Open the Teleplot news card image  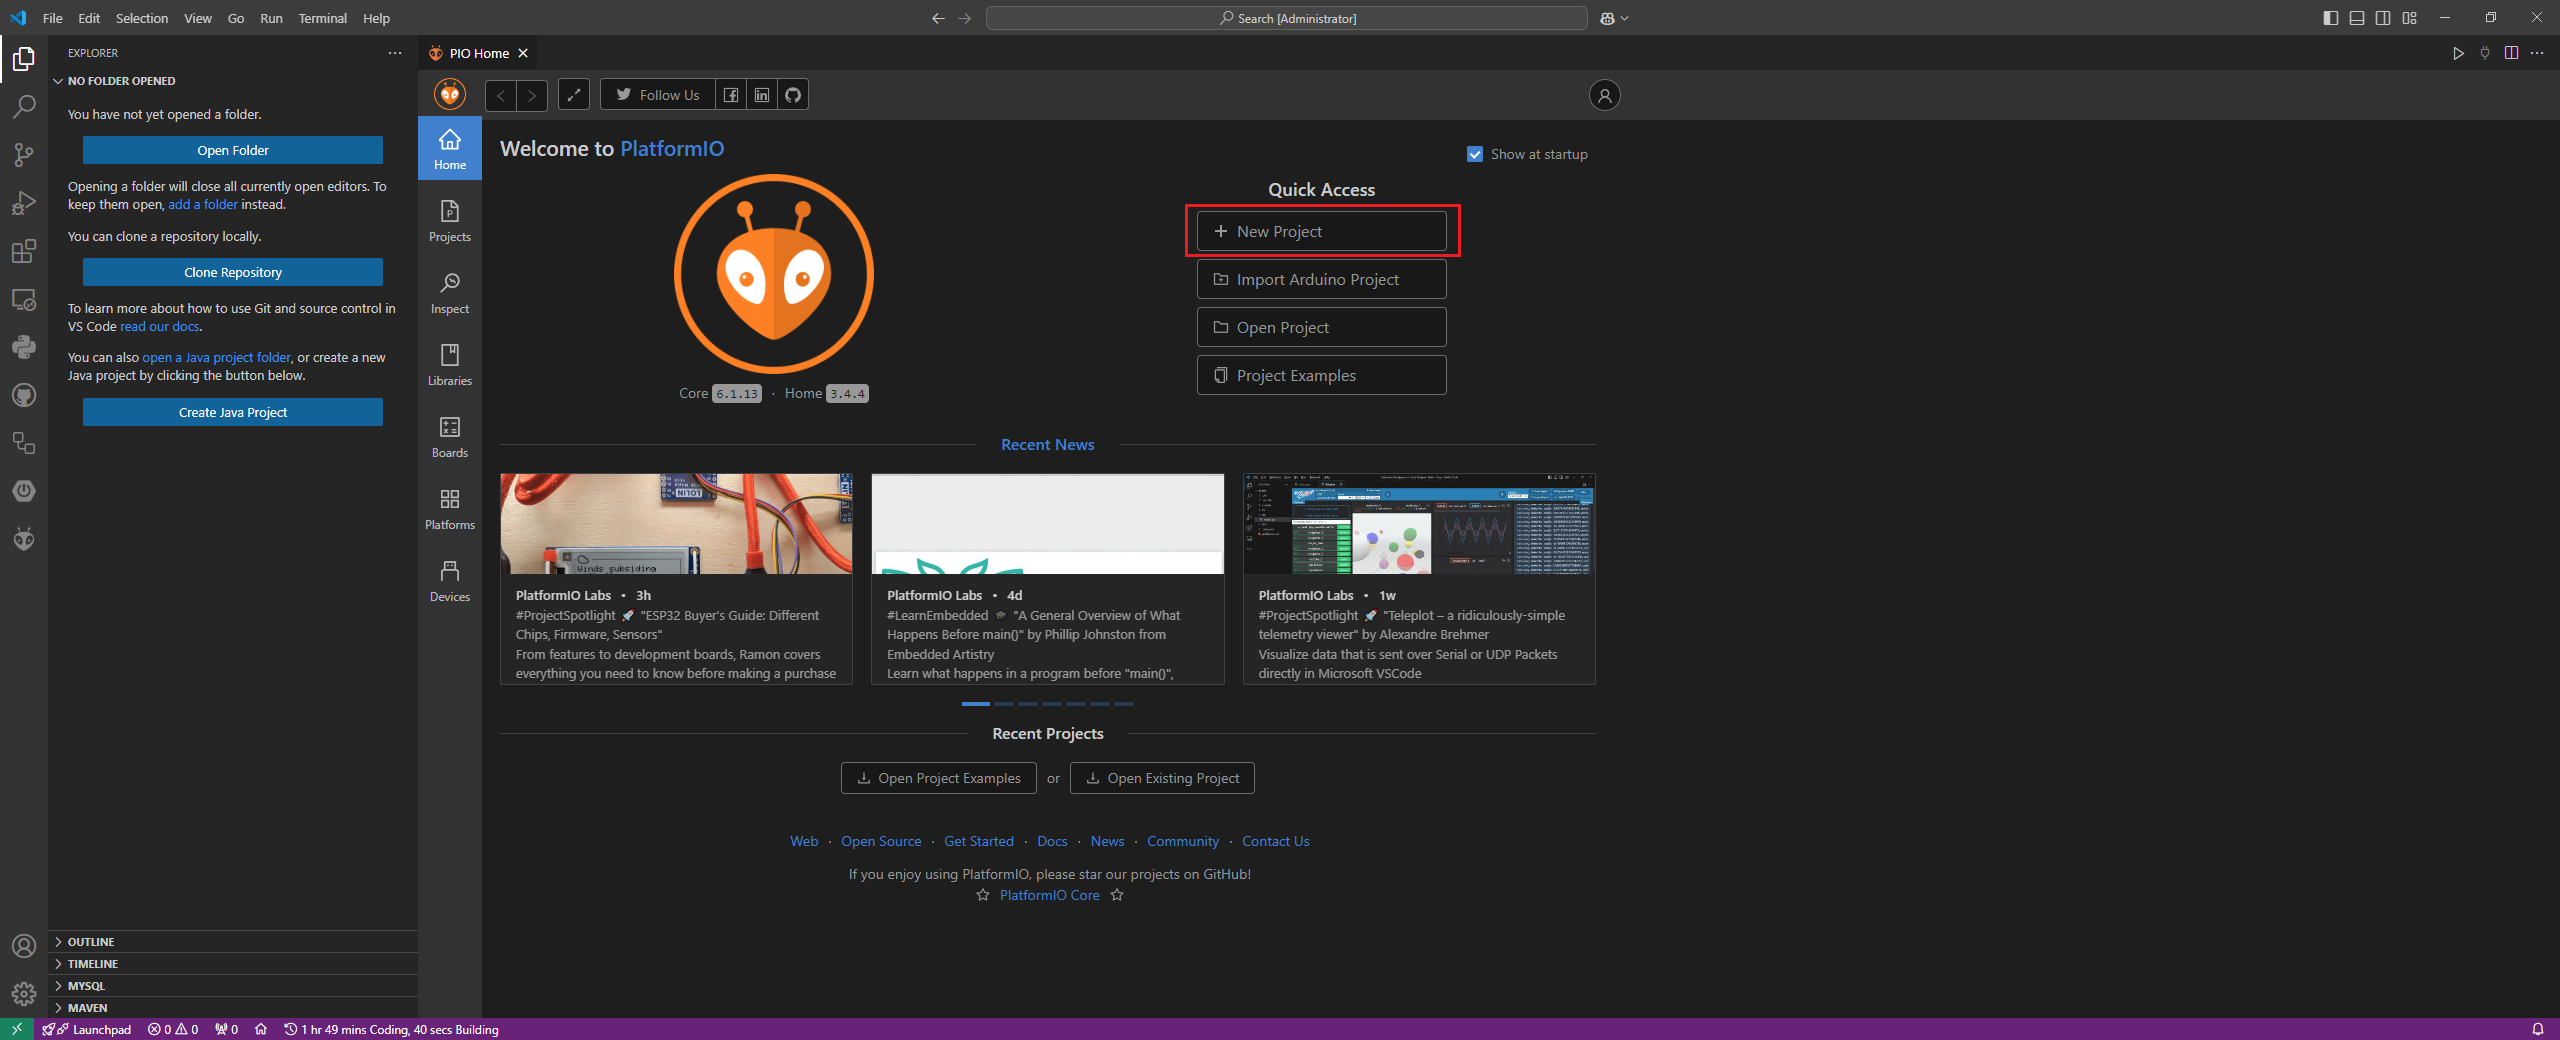(1419, 523)
